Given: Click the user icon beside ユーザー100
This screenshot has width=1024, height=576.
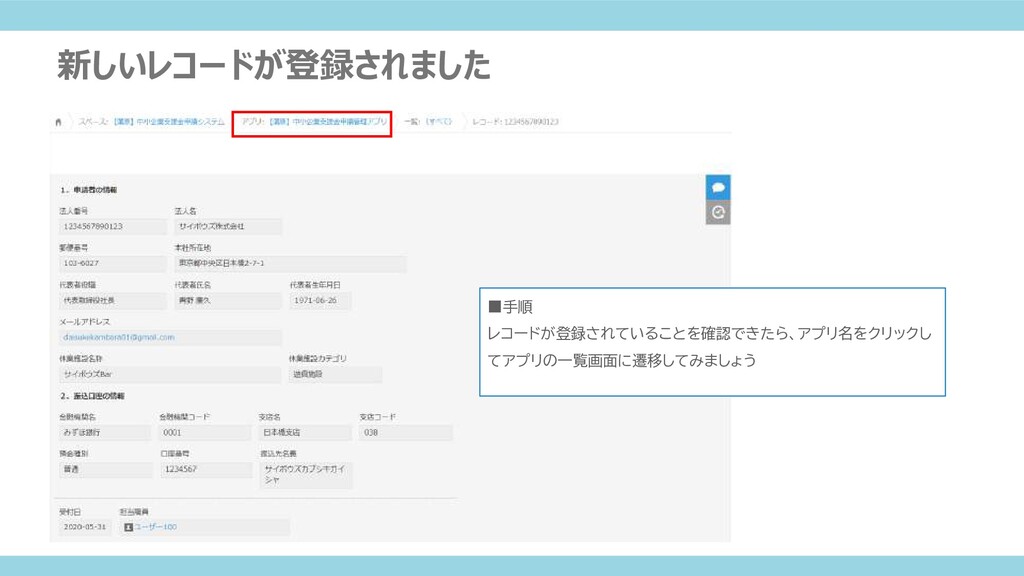Looking at the screenshot, I should tap(128, 527).
